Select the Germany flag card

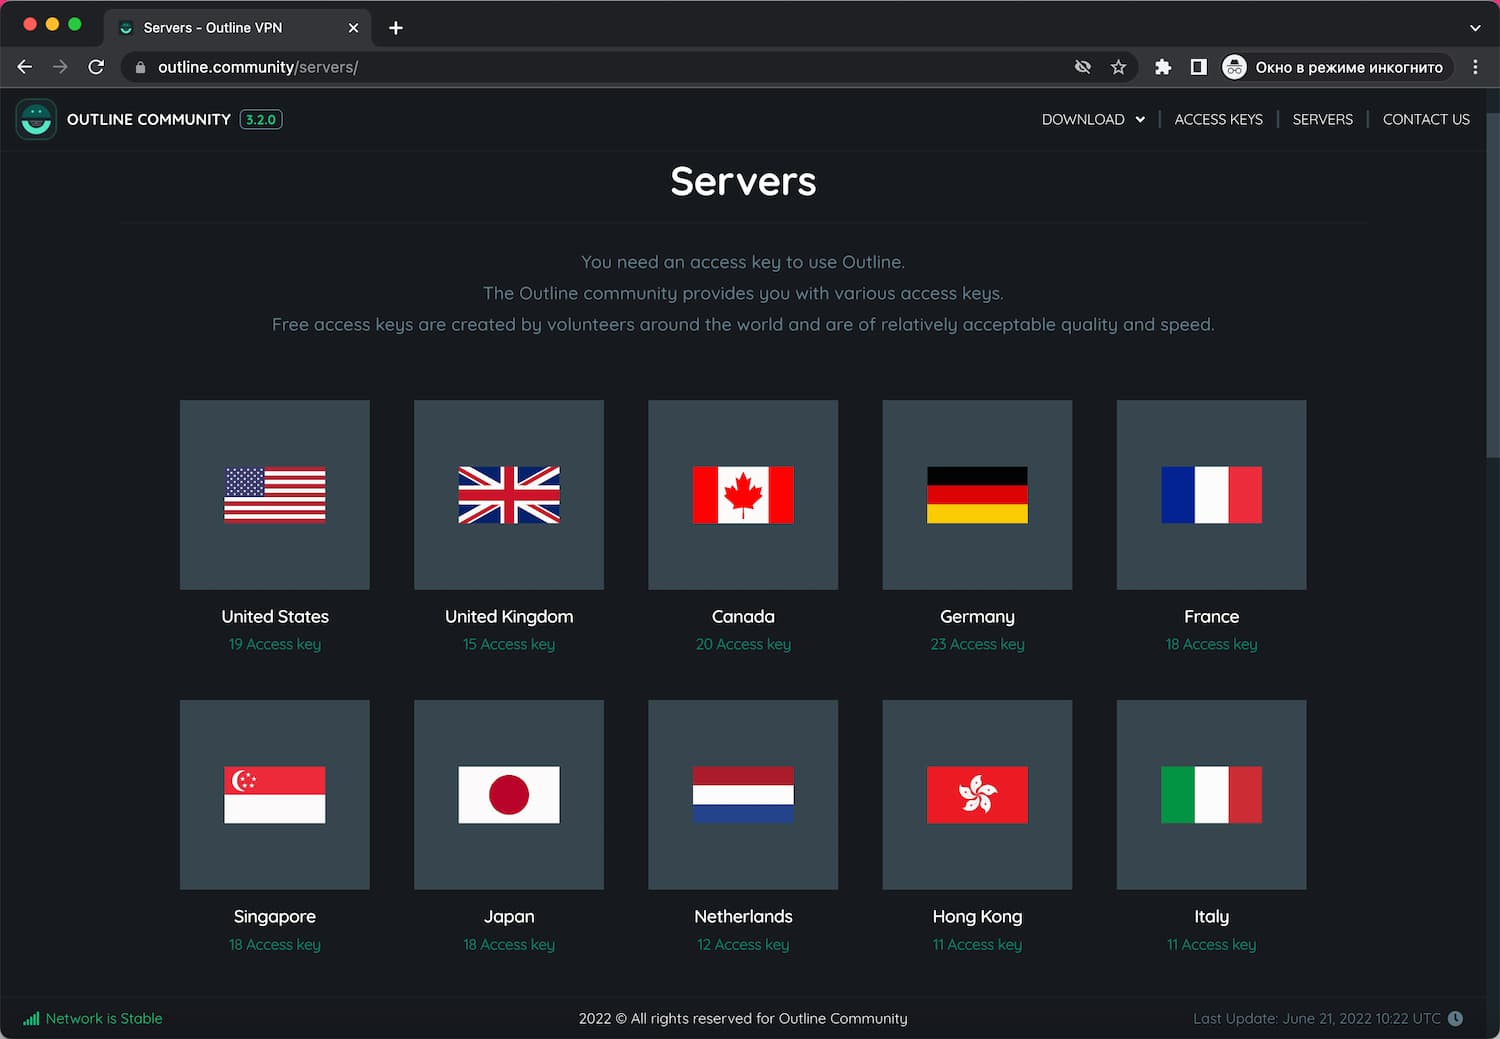977,495
